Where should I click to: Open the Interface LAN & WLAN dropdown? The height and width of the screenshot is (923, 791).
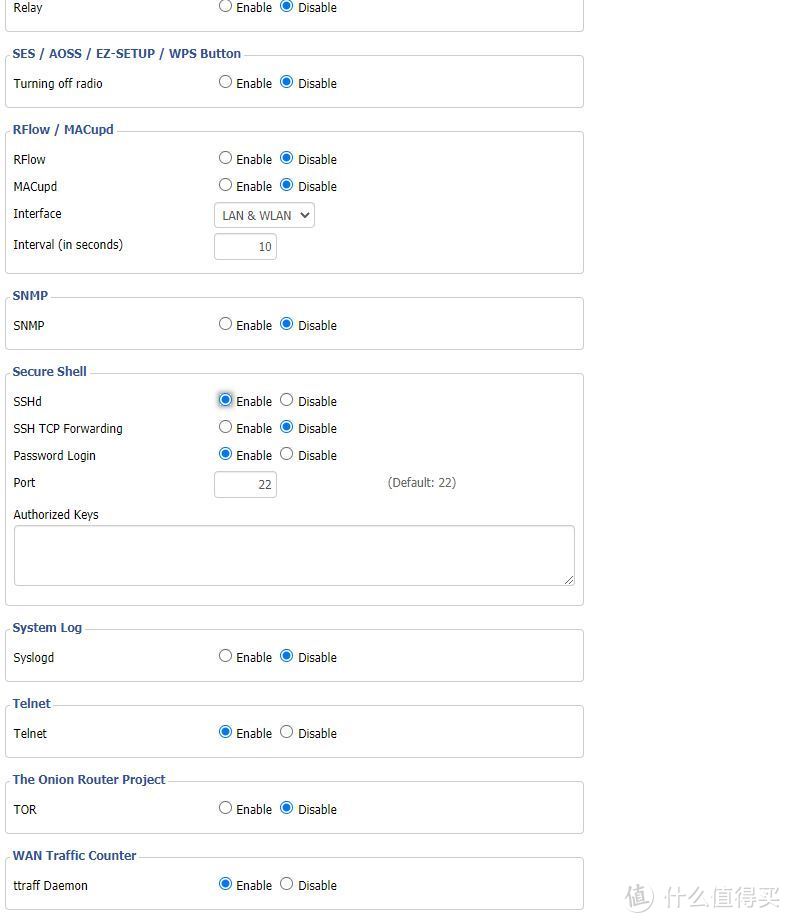click(x=264, y=215)
